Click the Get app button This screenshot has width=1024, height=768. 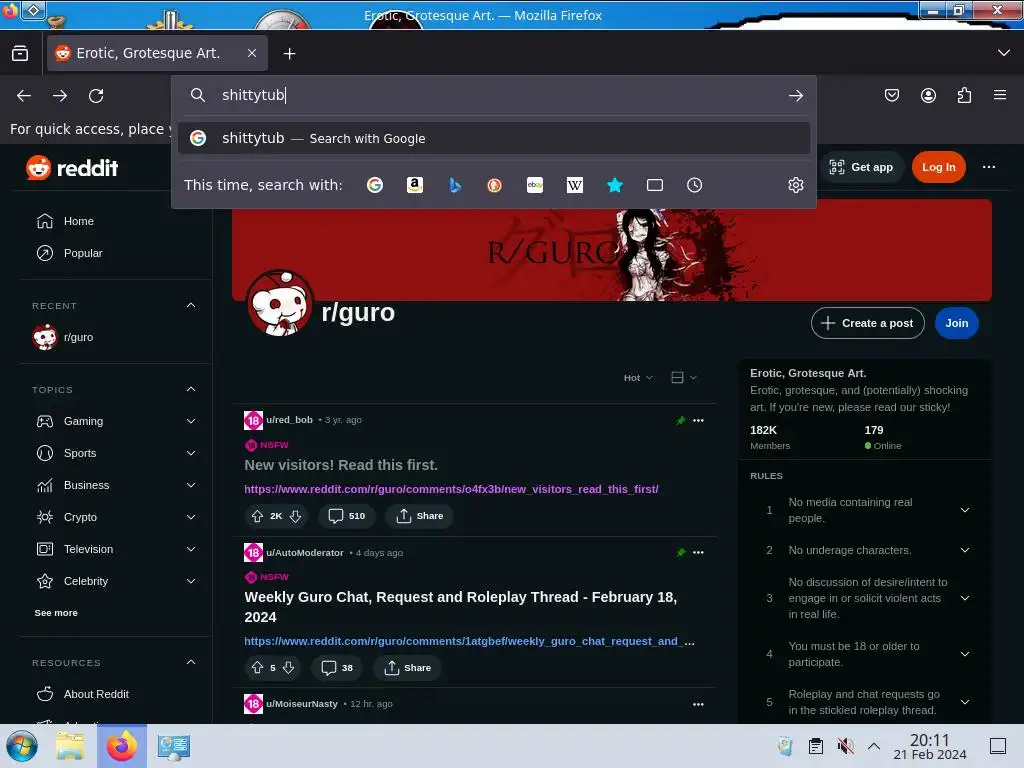pyautogui.click(x=861, y=167)
